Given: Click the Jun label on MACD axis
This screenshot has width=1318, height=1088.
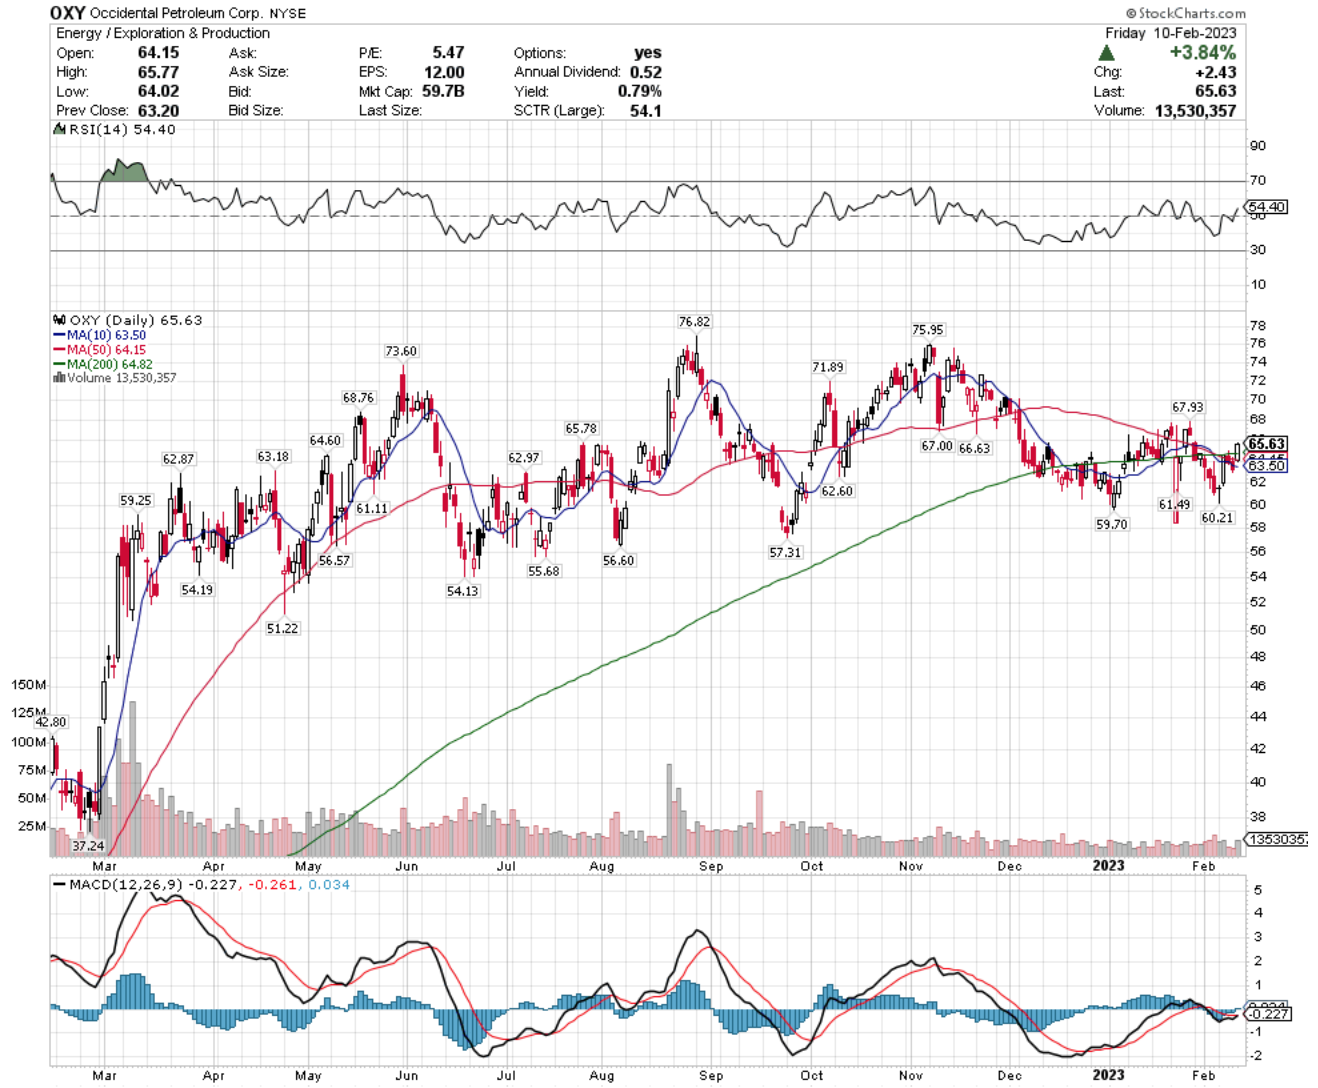Looking at the screenshot, I should [406, 1076].
